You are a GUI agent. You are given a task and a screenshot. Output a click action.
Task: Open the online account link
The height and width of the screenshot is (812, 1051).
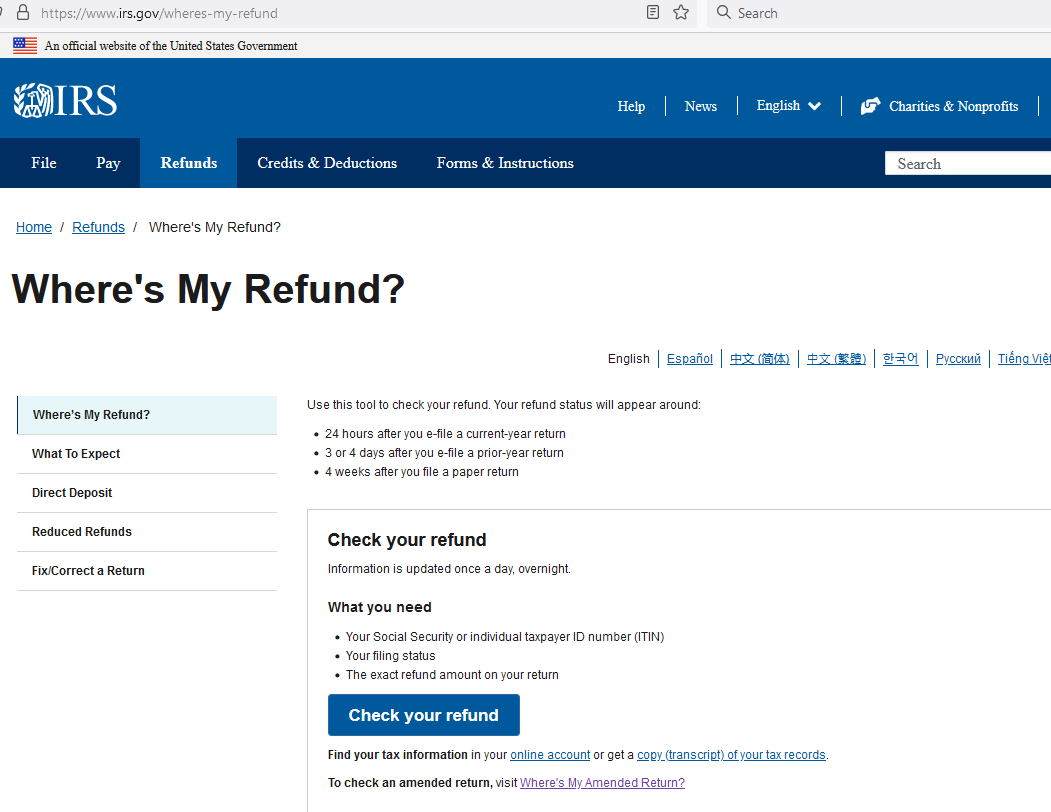click(x=550, y=755)
